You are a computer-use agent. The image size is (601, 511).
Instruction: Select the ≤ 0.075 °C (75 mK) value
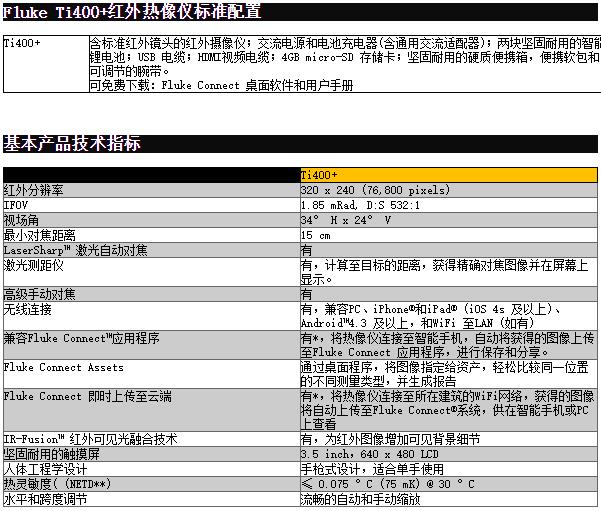[388, 484]
